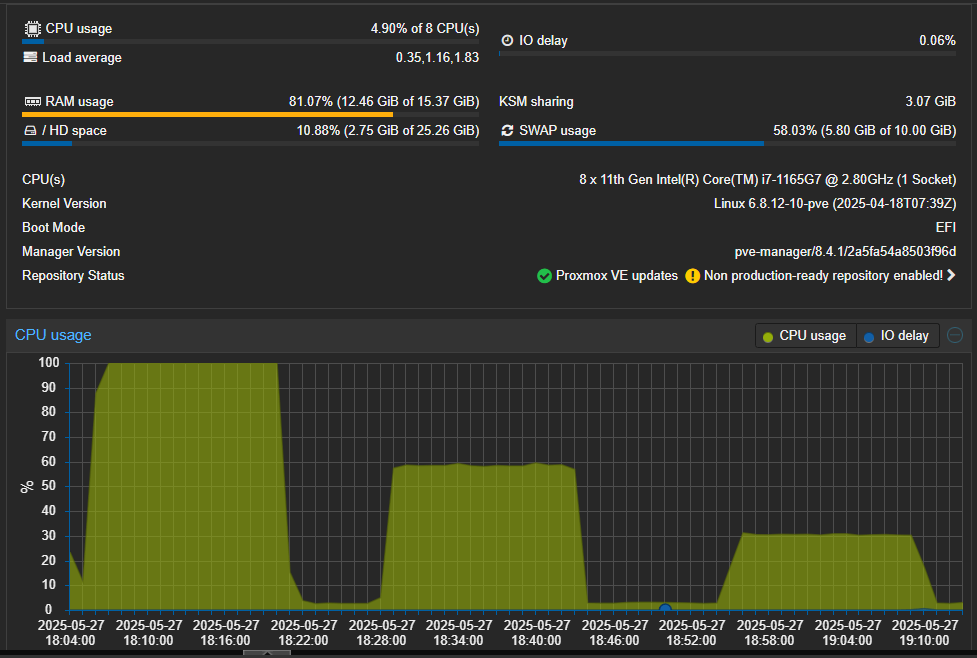Click the clock icon beside IO delay
Screen dimensions: 977x658
[x=507, y=41]
